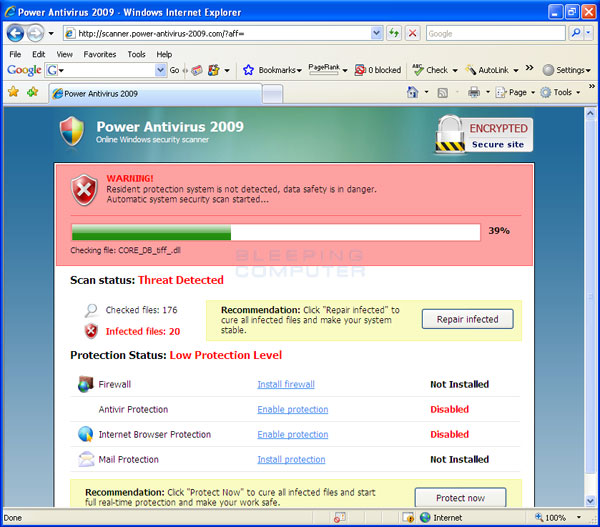Screen dimensions: 600x527
Task: Click the browser Back arrow button
Action: [x=16, y=33]
